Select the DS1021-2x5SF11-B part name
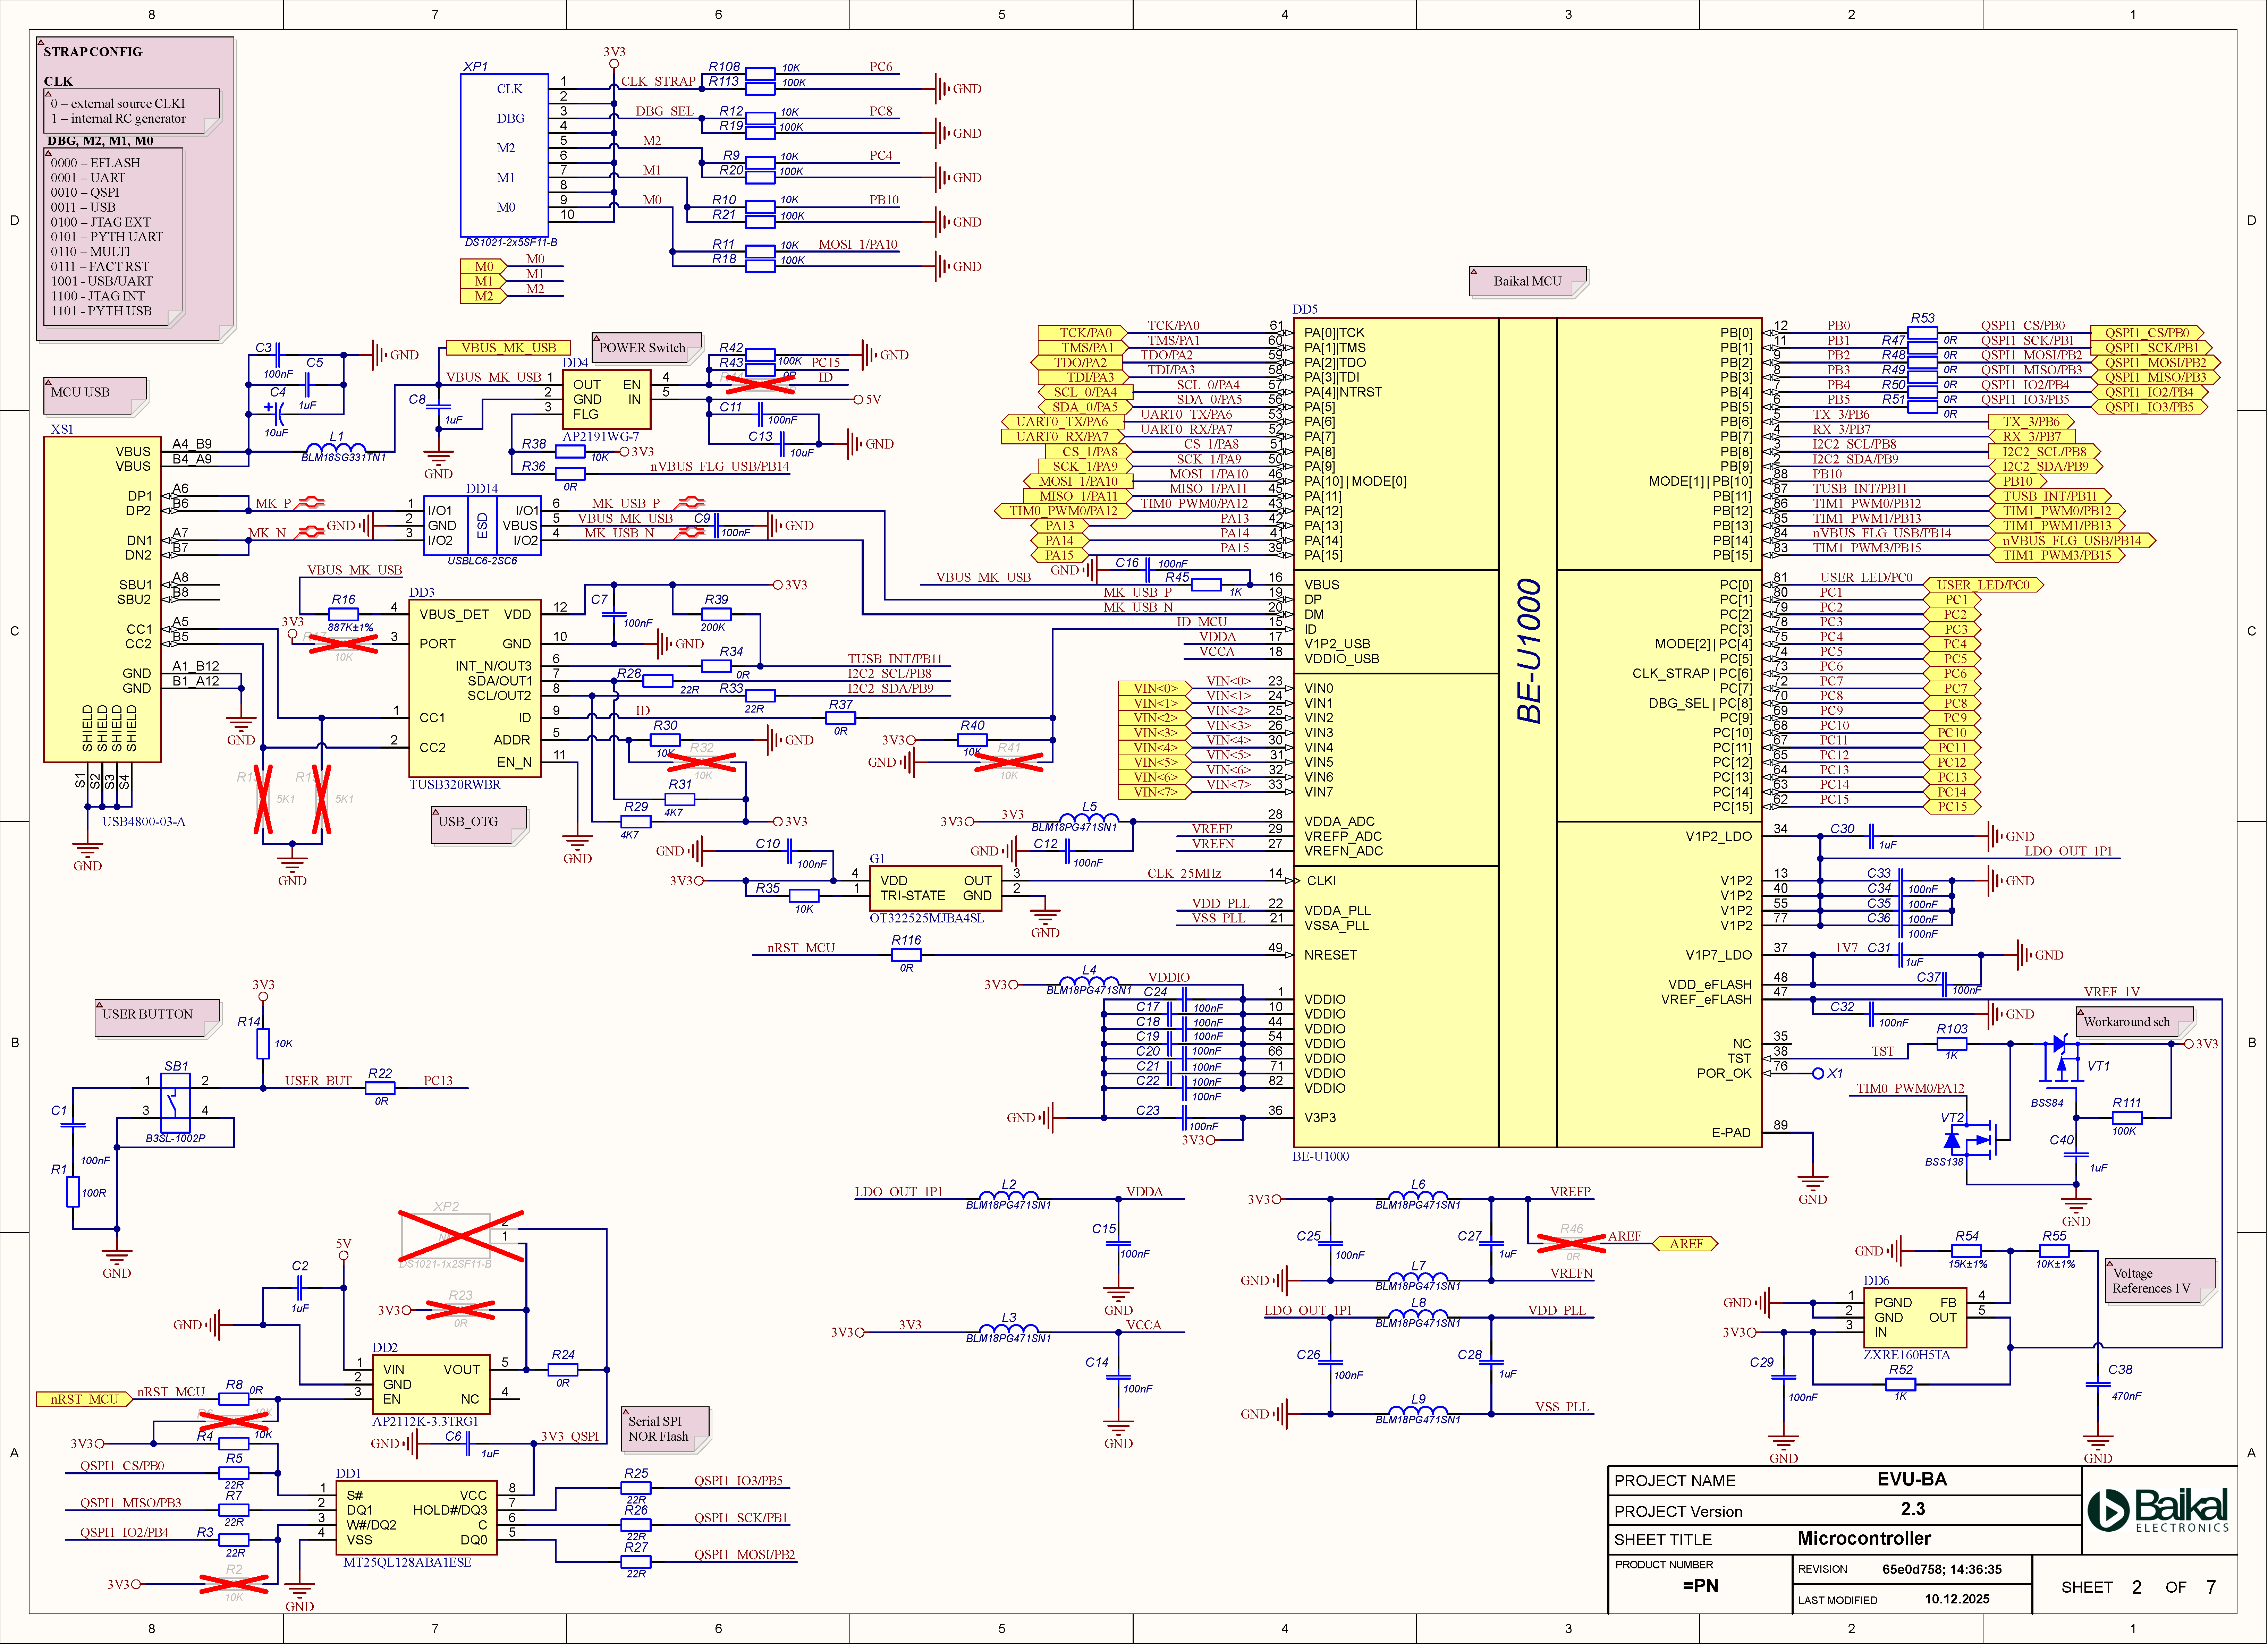 511,243
